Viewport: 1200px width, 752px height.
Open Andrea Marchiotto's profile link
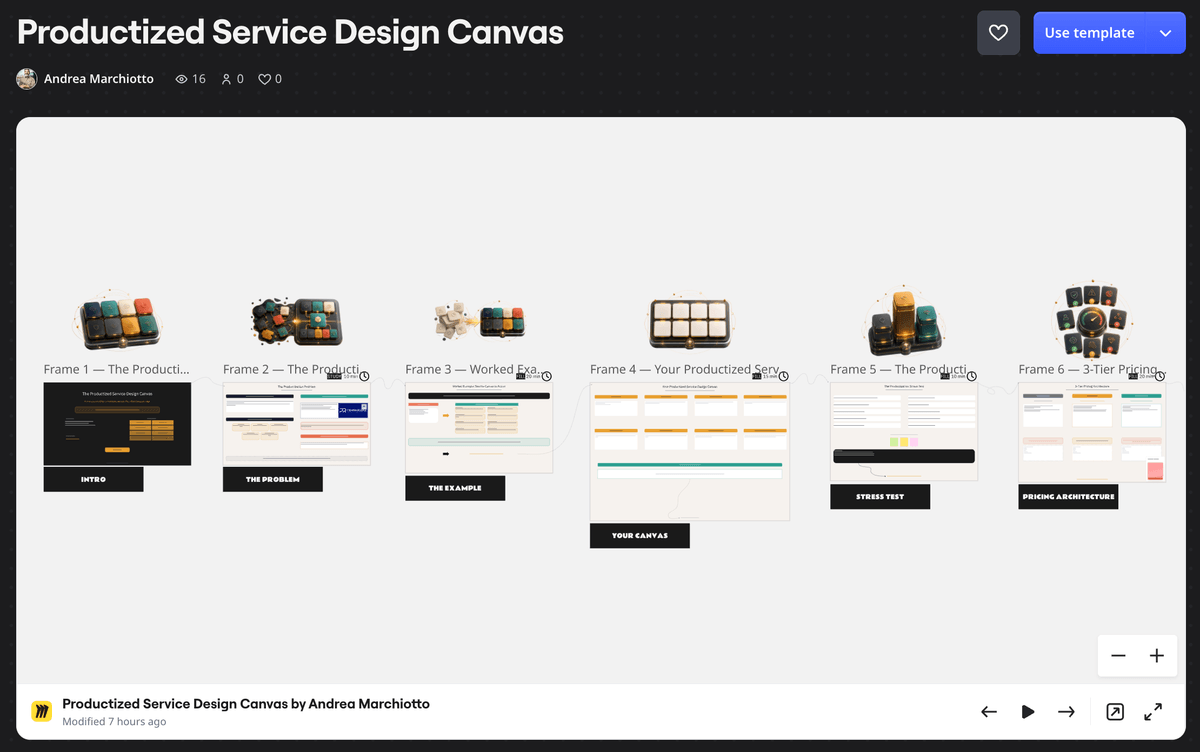[99, 79]
